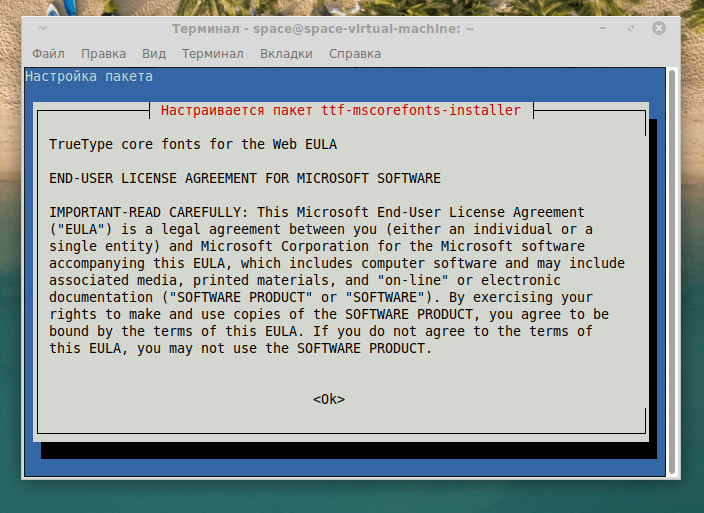The width and height of the screenshot is (704, 513).
Task: Click the window title 'Терминал - space@space-virtual-machine'
Action: click(323, 29)
